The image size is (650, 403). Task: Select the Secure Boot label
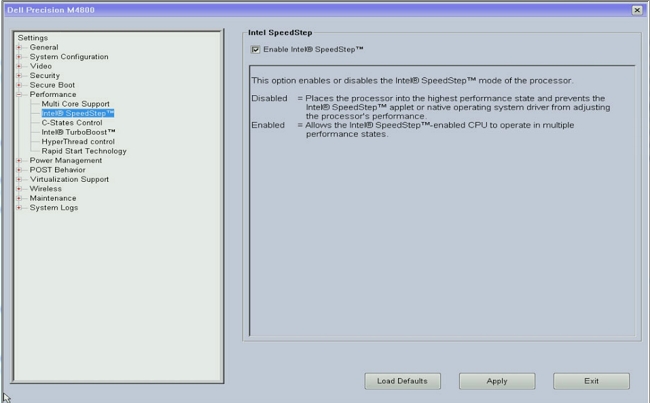click(52, 85)
